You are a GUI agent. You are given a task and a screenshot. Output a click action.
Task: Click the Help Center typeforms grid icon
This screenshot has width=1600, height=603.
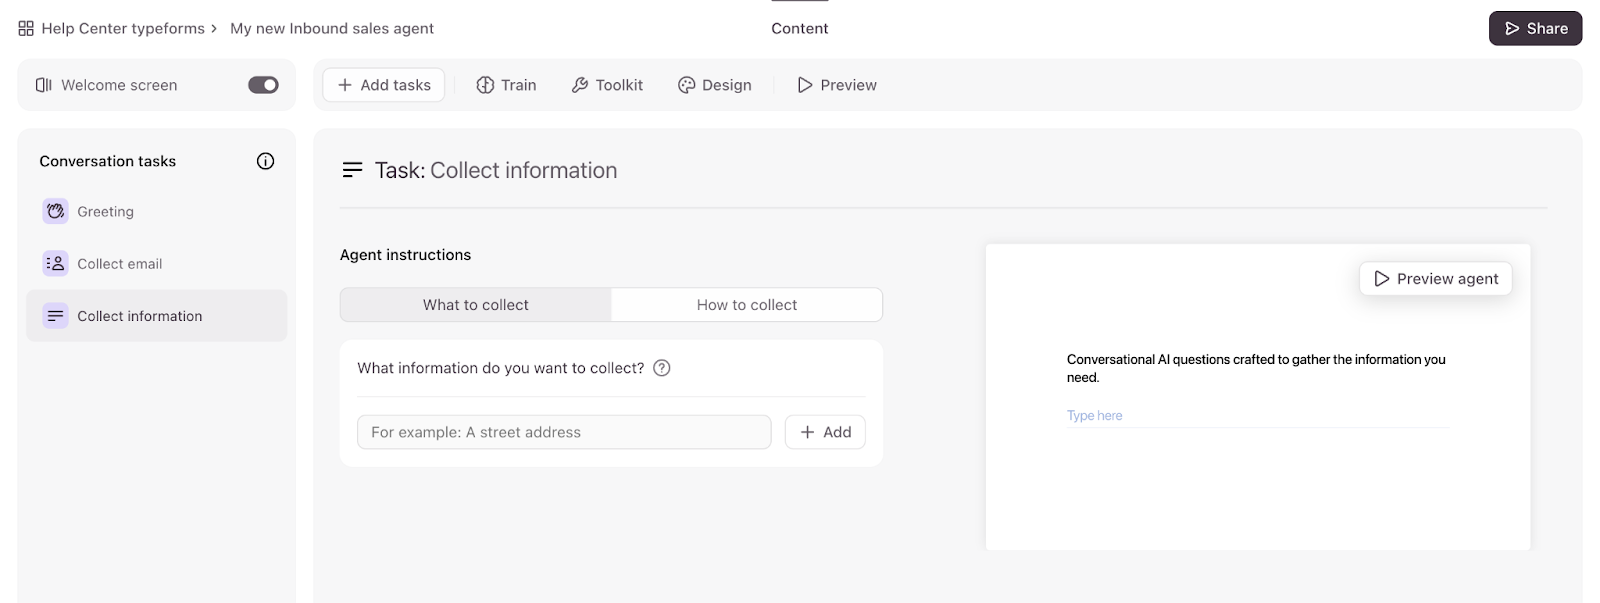point(26,29)
